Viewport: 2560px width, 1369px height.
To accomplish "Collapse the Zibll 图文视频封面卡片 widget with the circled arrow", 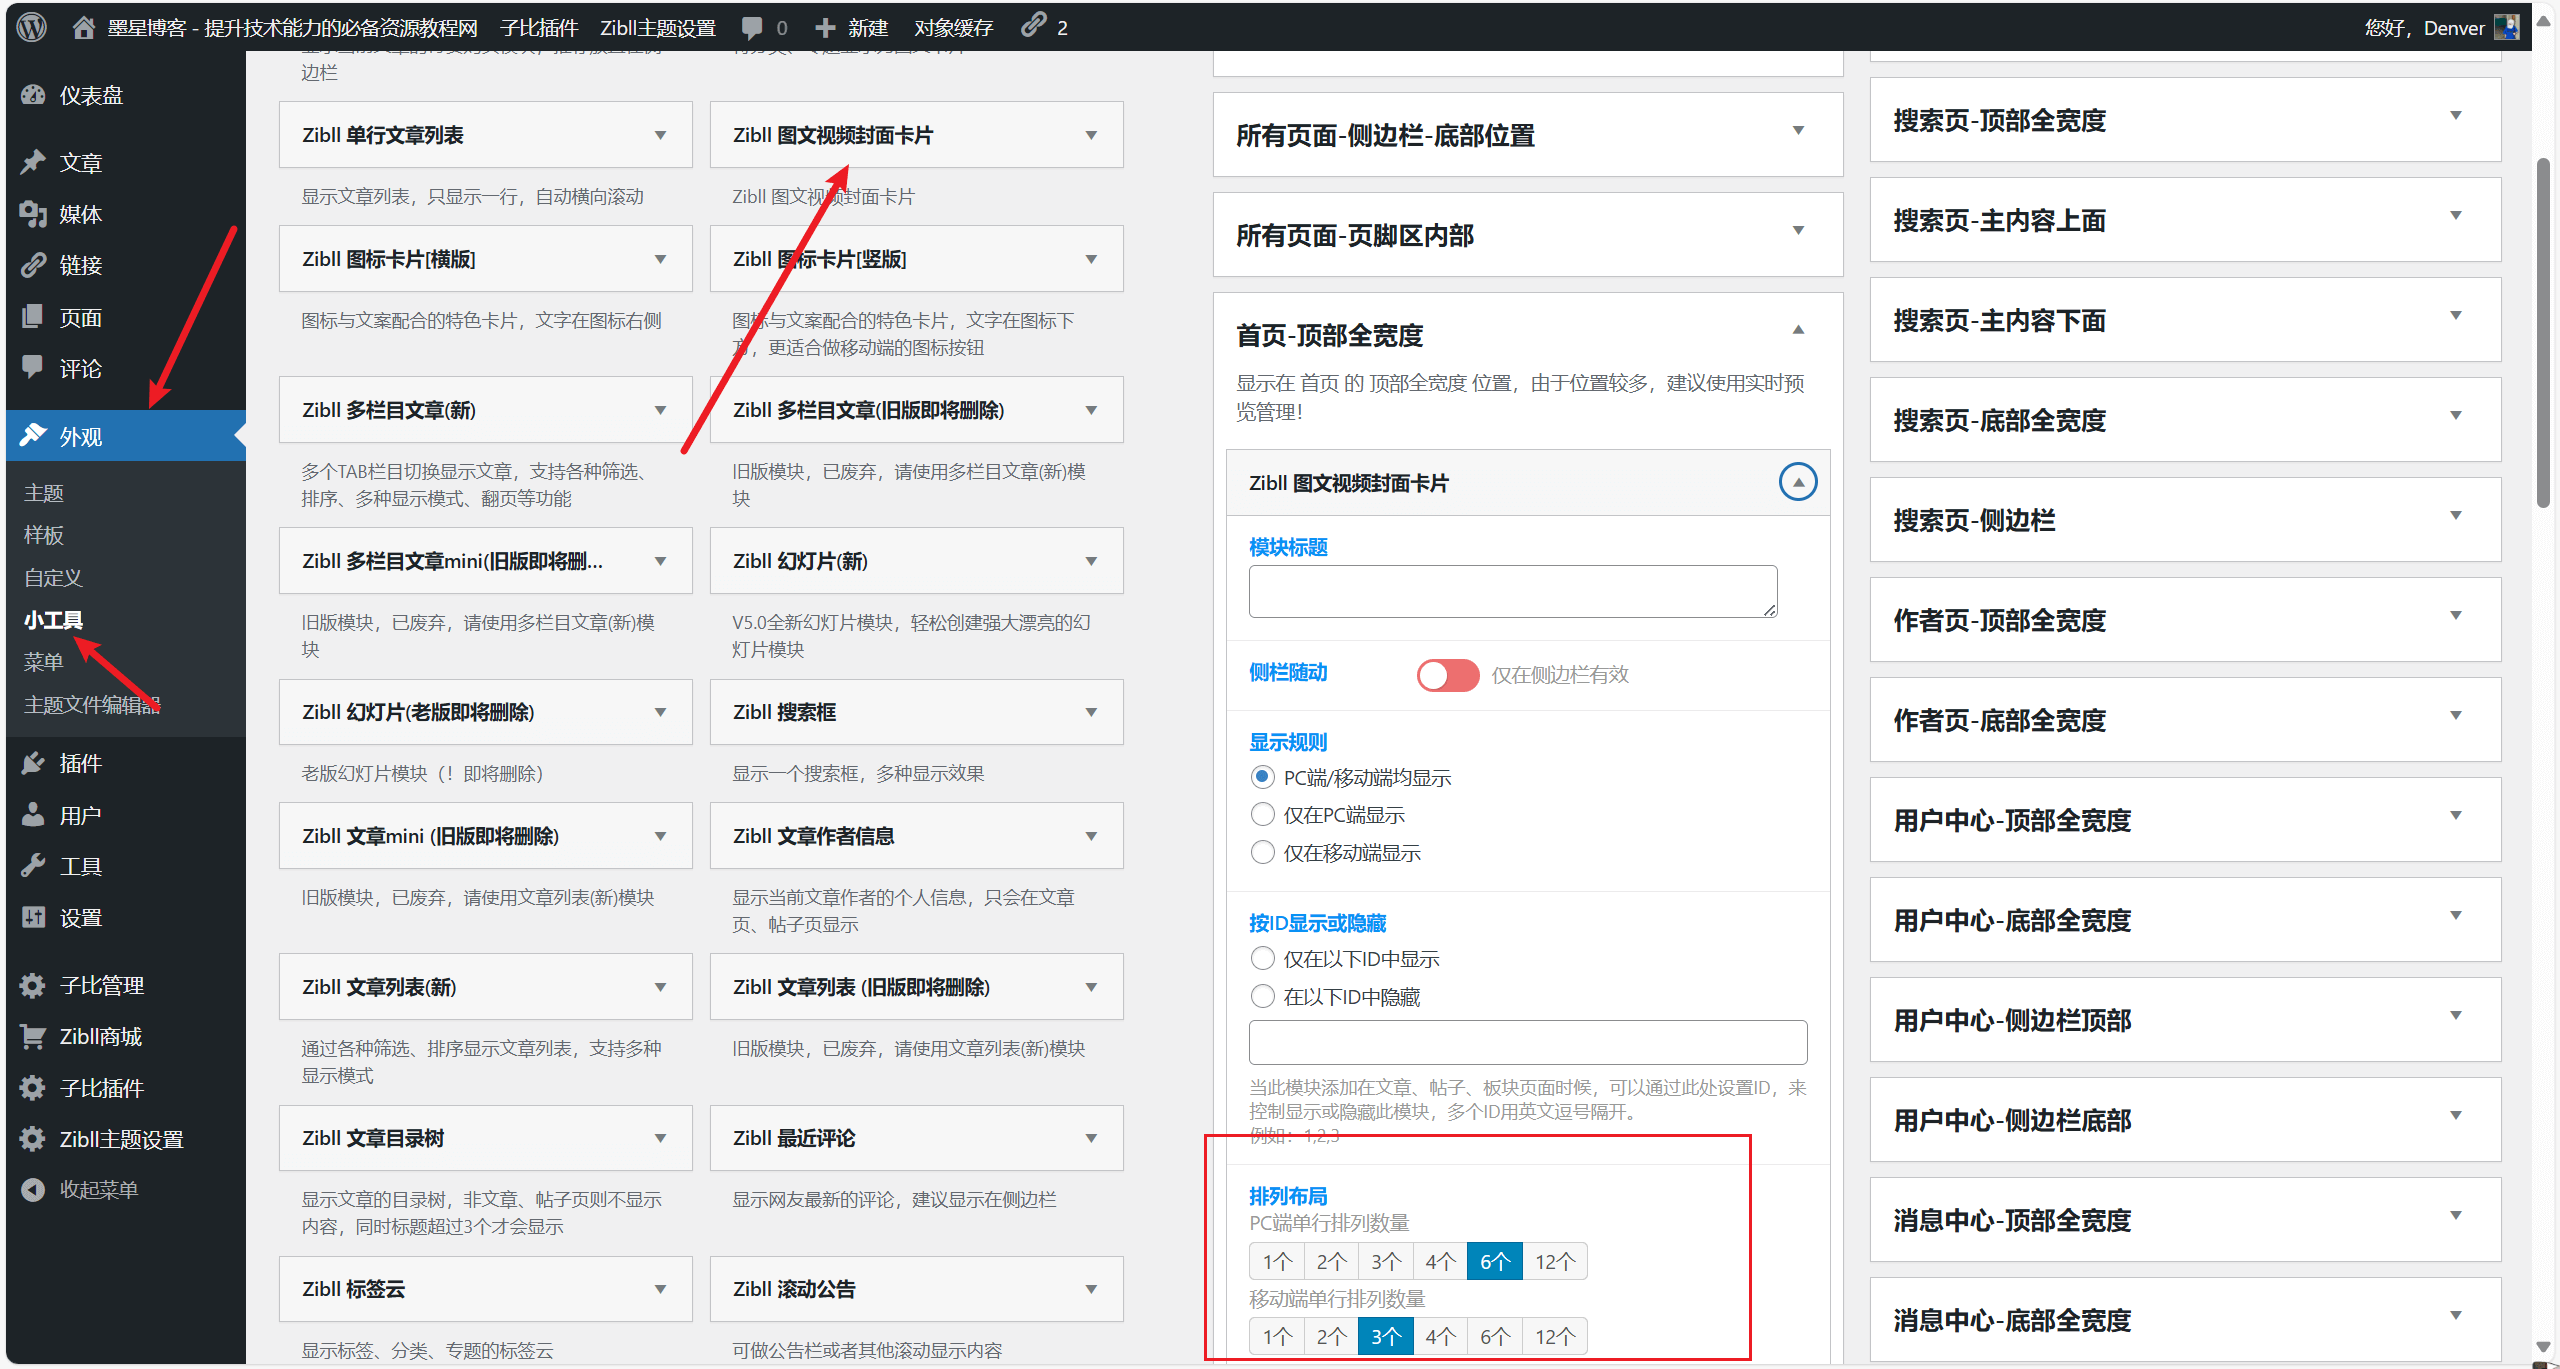I will [1797, 482].
